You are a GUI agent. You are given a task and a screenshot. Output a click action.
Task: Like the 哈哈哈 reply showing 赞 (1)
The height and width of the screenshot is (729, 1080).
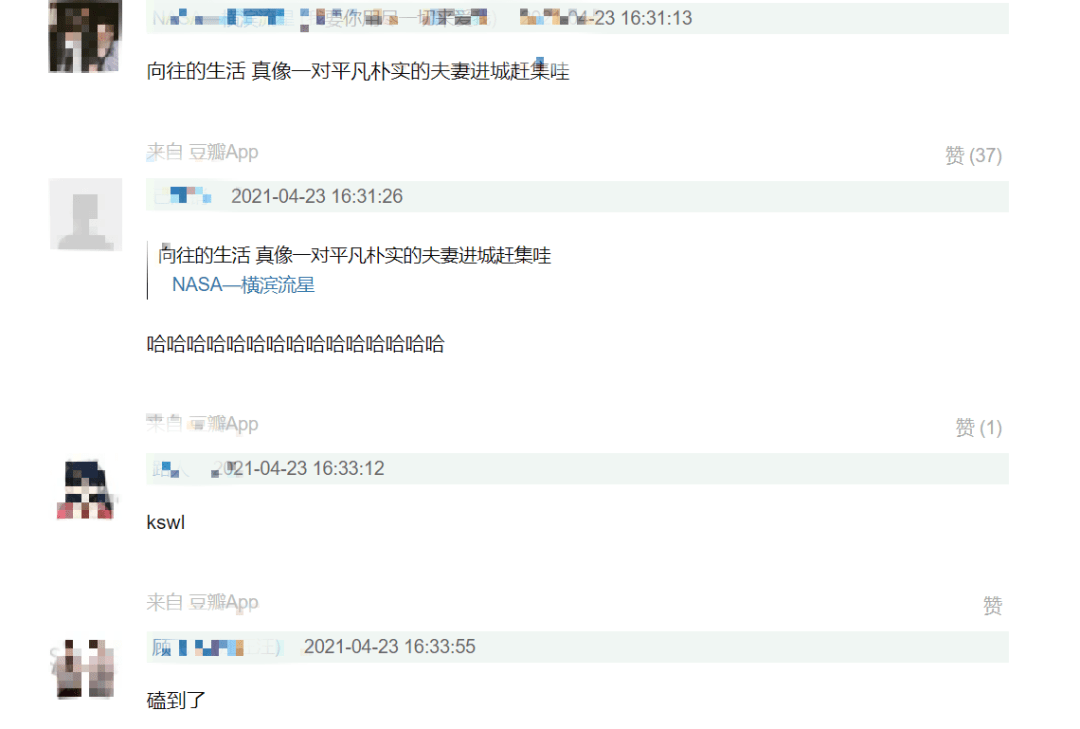[x=978, y=428]
